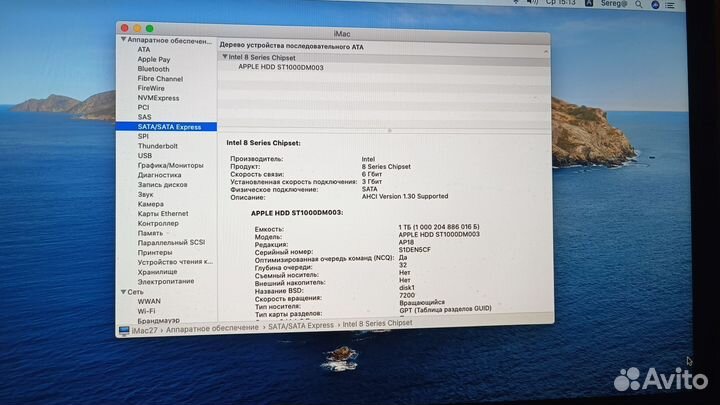Screen dimensions: 720x405
Task: Click the Sereg@ user menu
Action: tap(613, 3)
